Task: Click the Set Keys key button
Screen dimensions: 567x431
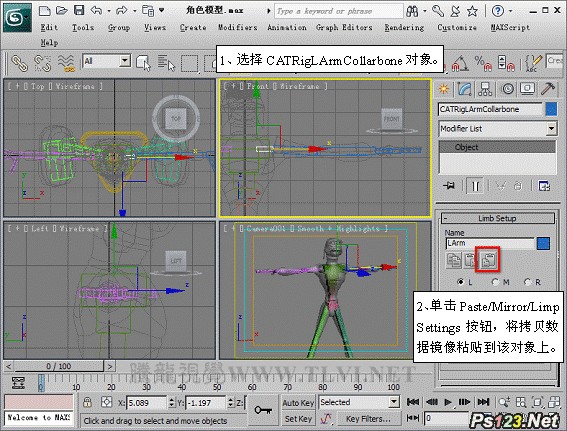Action: tap(263, 410)
